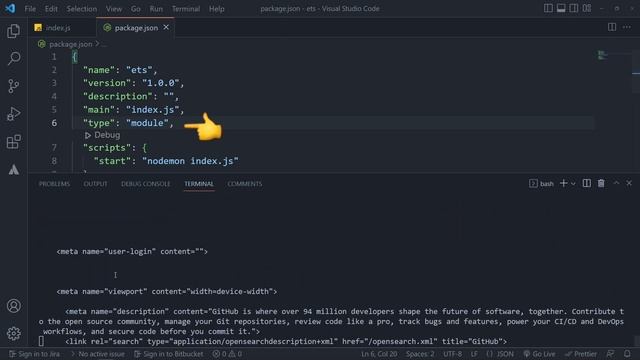
Task: Switch to the DEBUG CONSOLE tab
Action: (x=146, y=184)
